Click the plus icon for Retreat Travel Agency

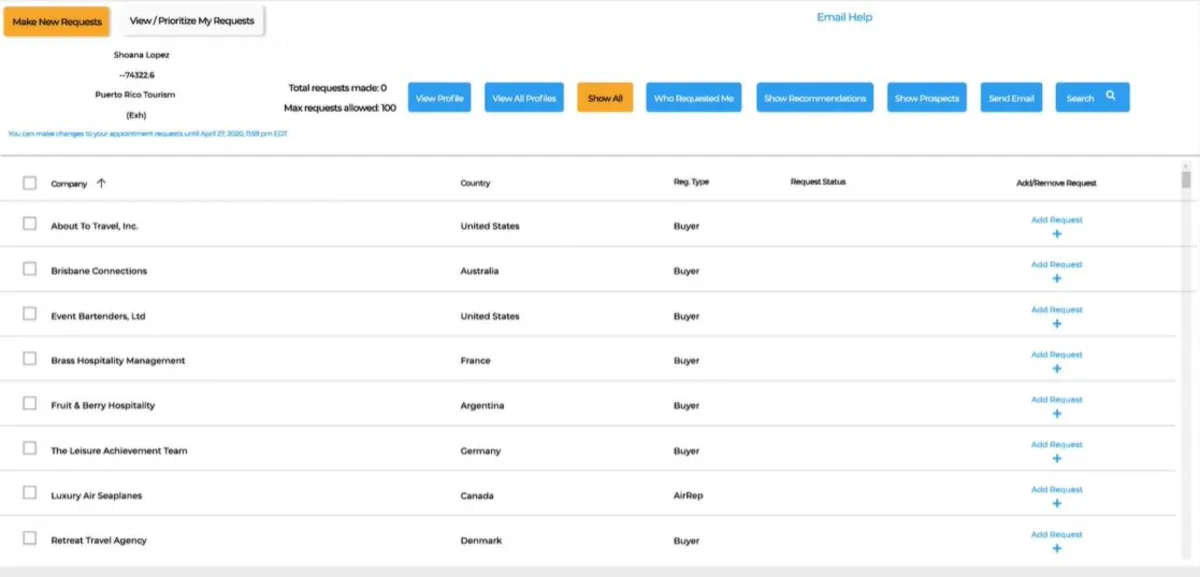click(1057, 549)
